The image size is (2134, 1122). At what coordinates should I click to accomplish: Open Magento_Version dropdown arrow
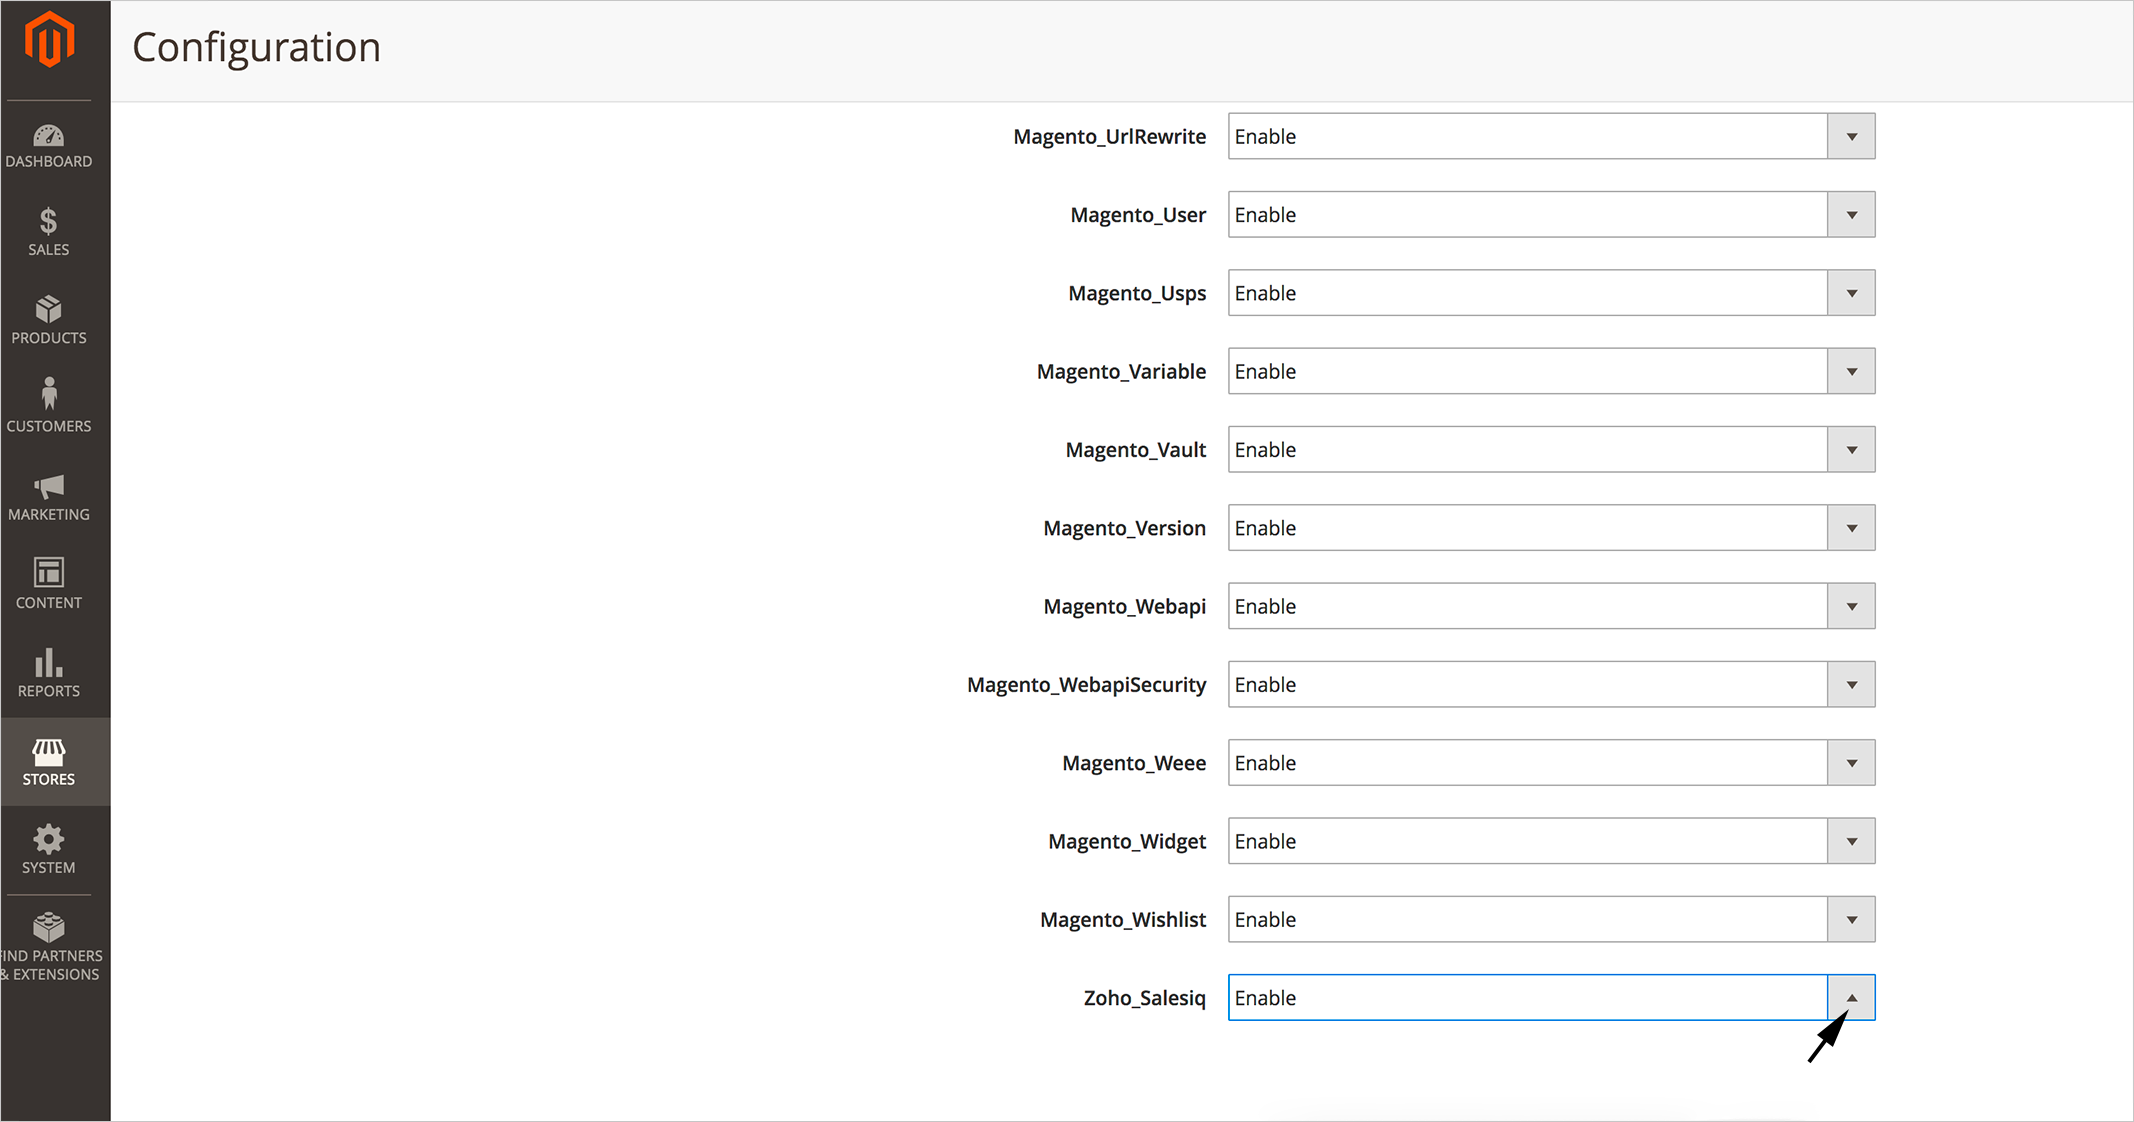point(1851,528)
